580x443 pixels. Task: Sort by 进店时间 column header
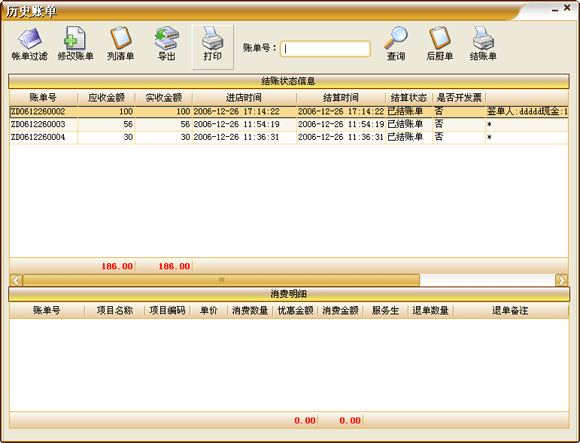pyautogui.click(x=244, y=98)
